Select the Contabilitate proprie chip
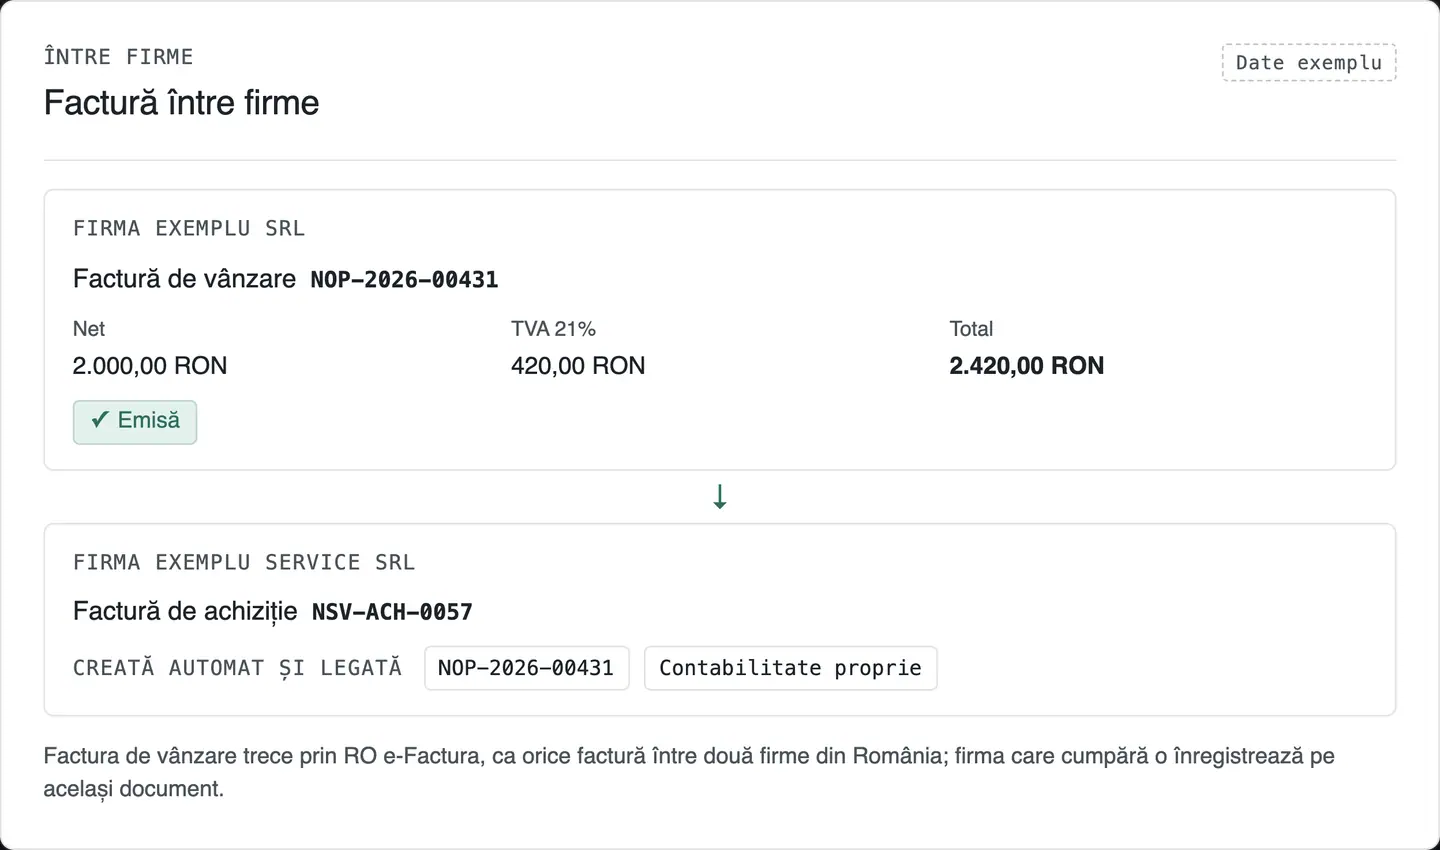The height and width of the screenshot is (850, 1440). (x=790, y=668)
